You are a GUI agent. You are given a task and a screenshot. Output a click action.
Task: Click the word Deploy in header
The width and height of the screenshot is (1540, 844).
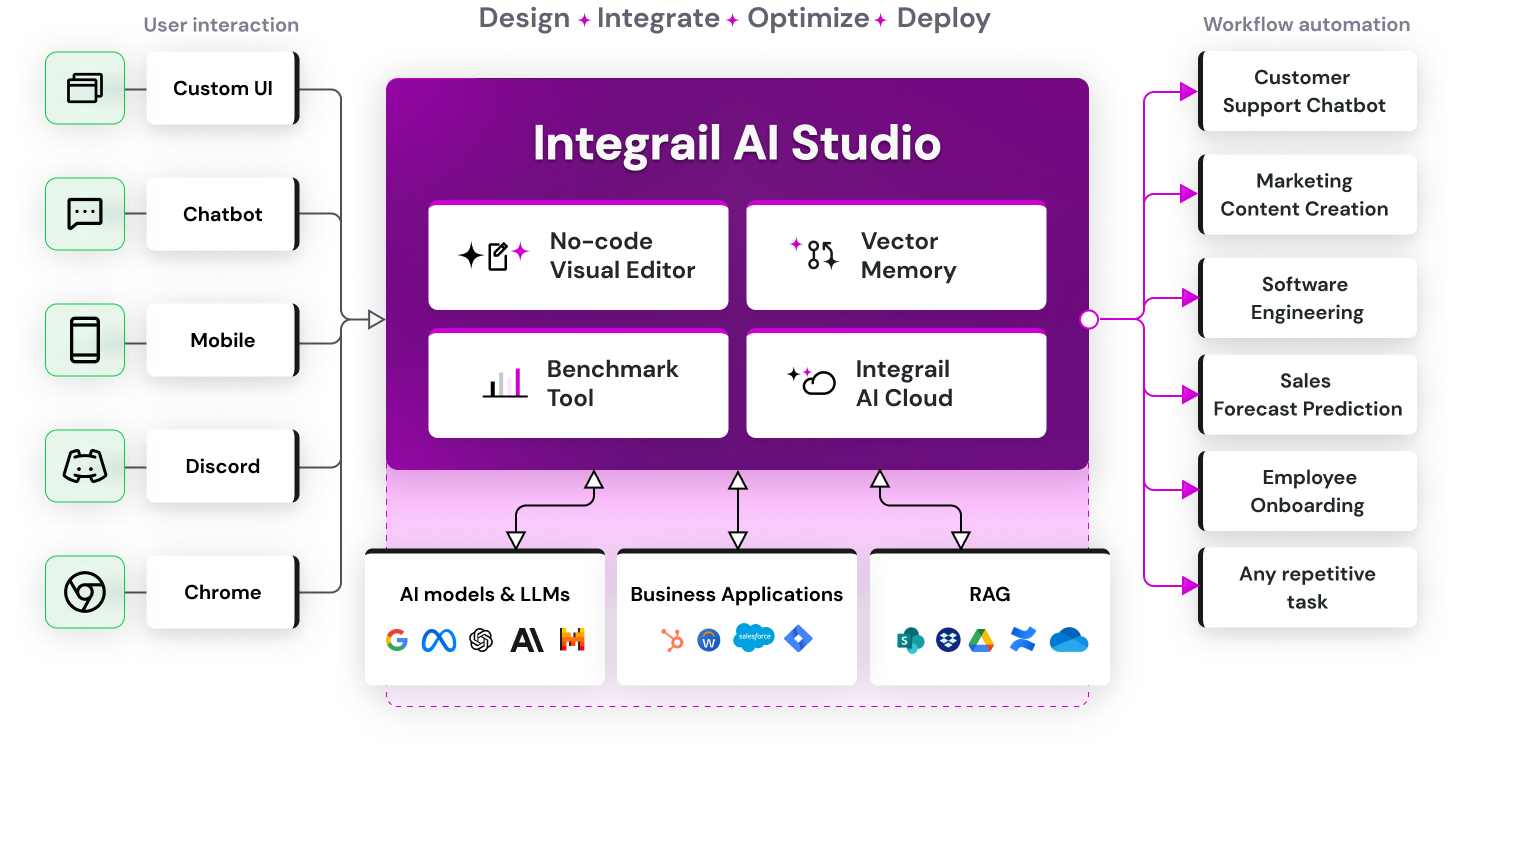coord(943,18)
